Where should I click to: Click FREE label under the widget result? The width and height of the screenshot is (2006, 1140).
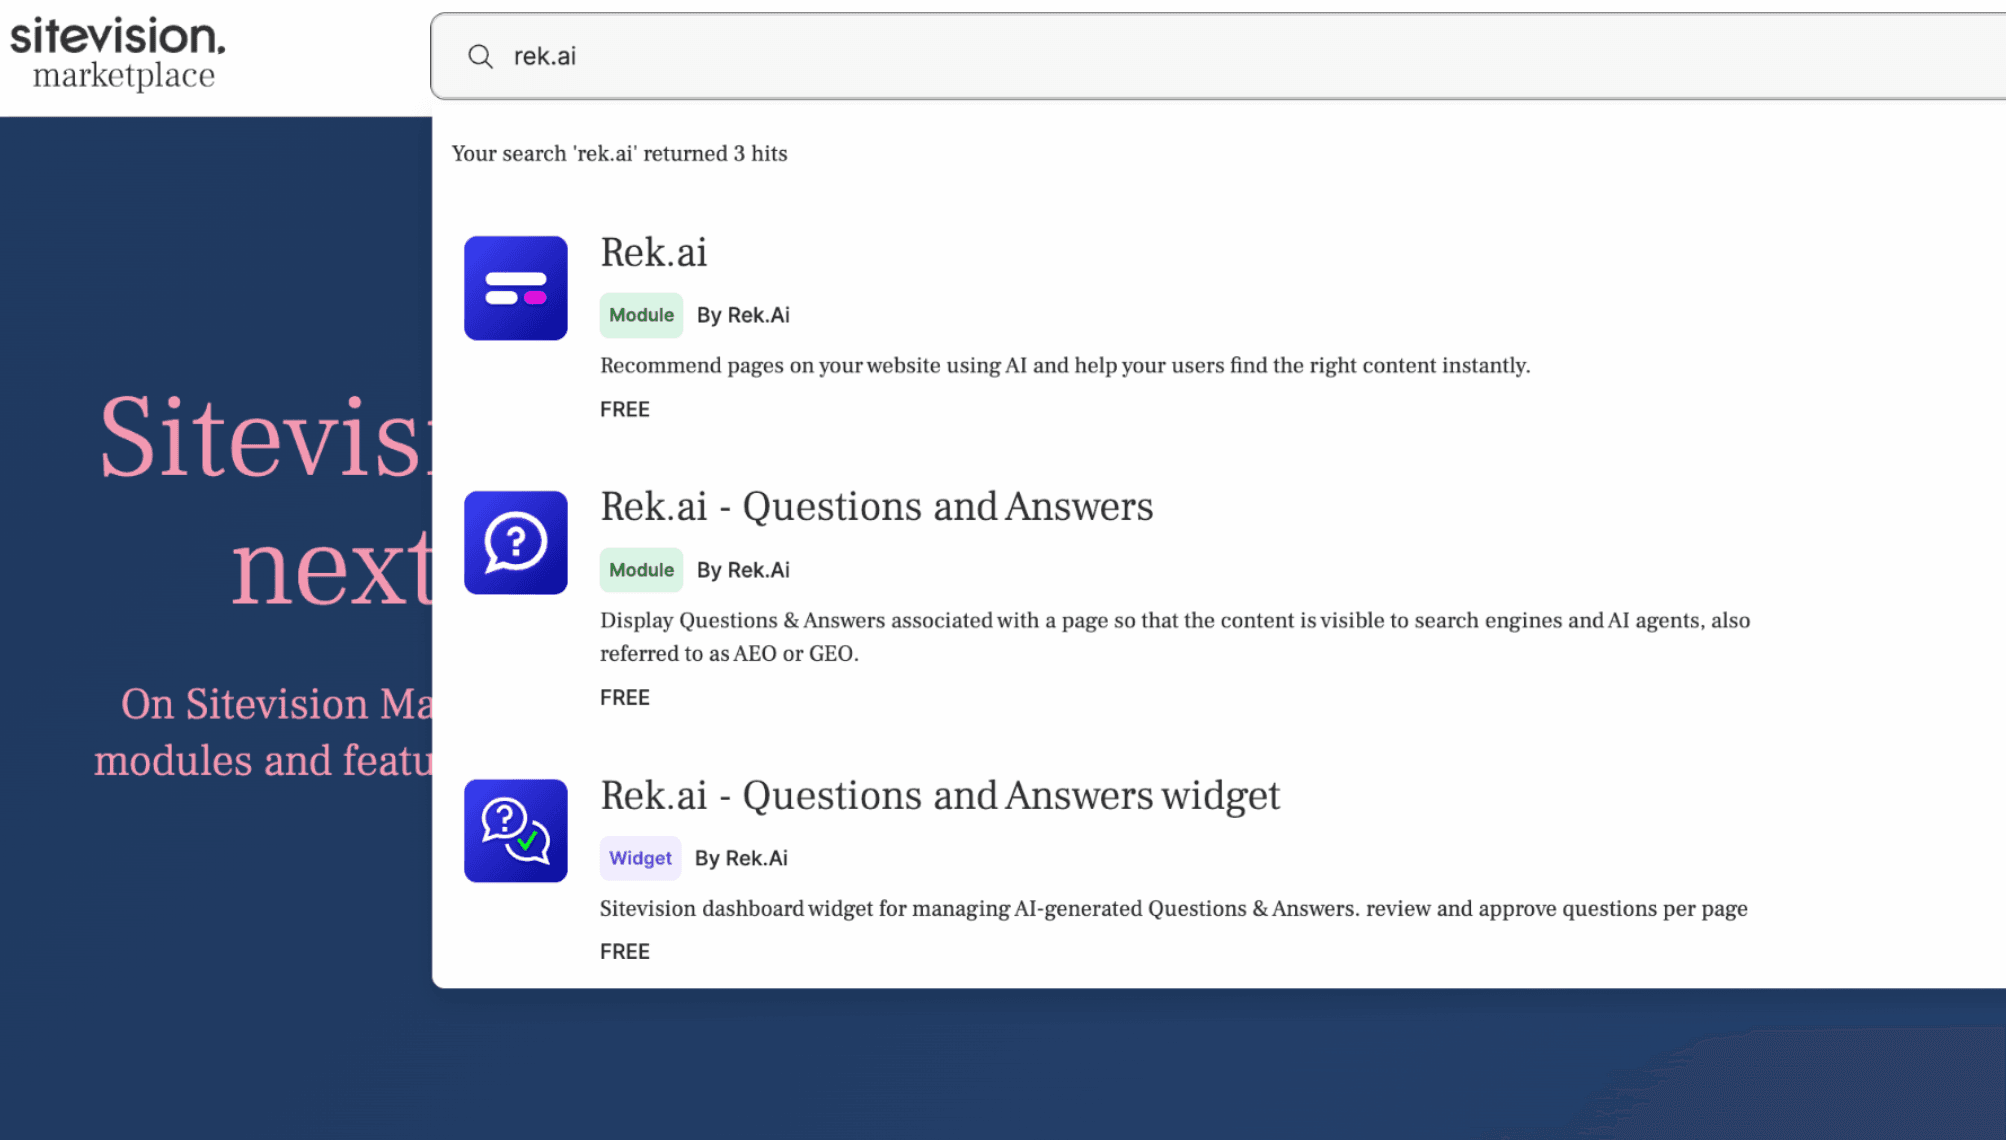(x=625, y=952)
